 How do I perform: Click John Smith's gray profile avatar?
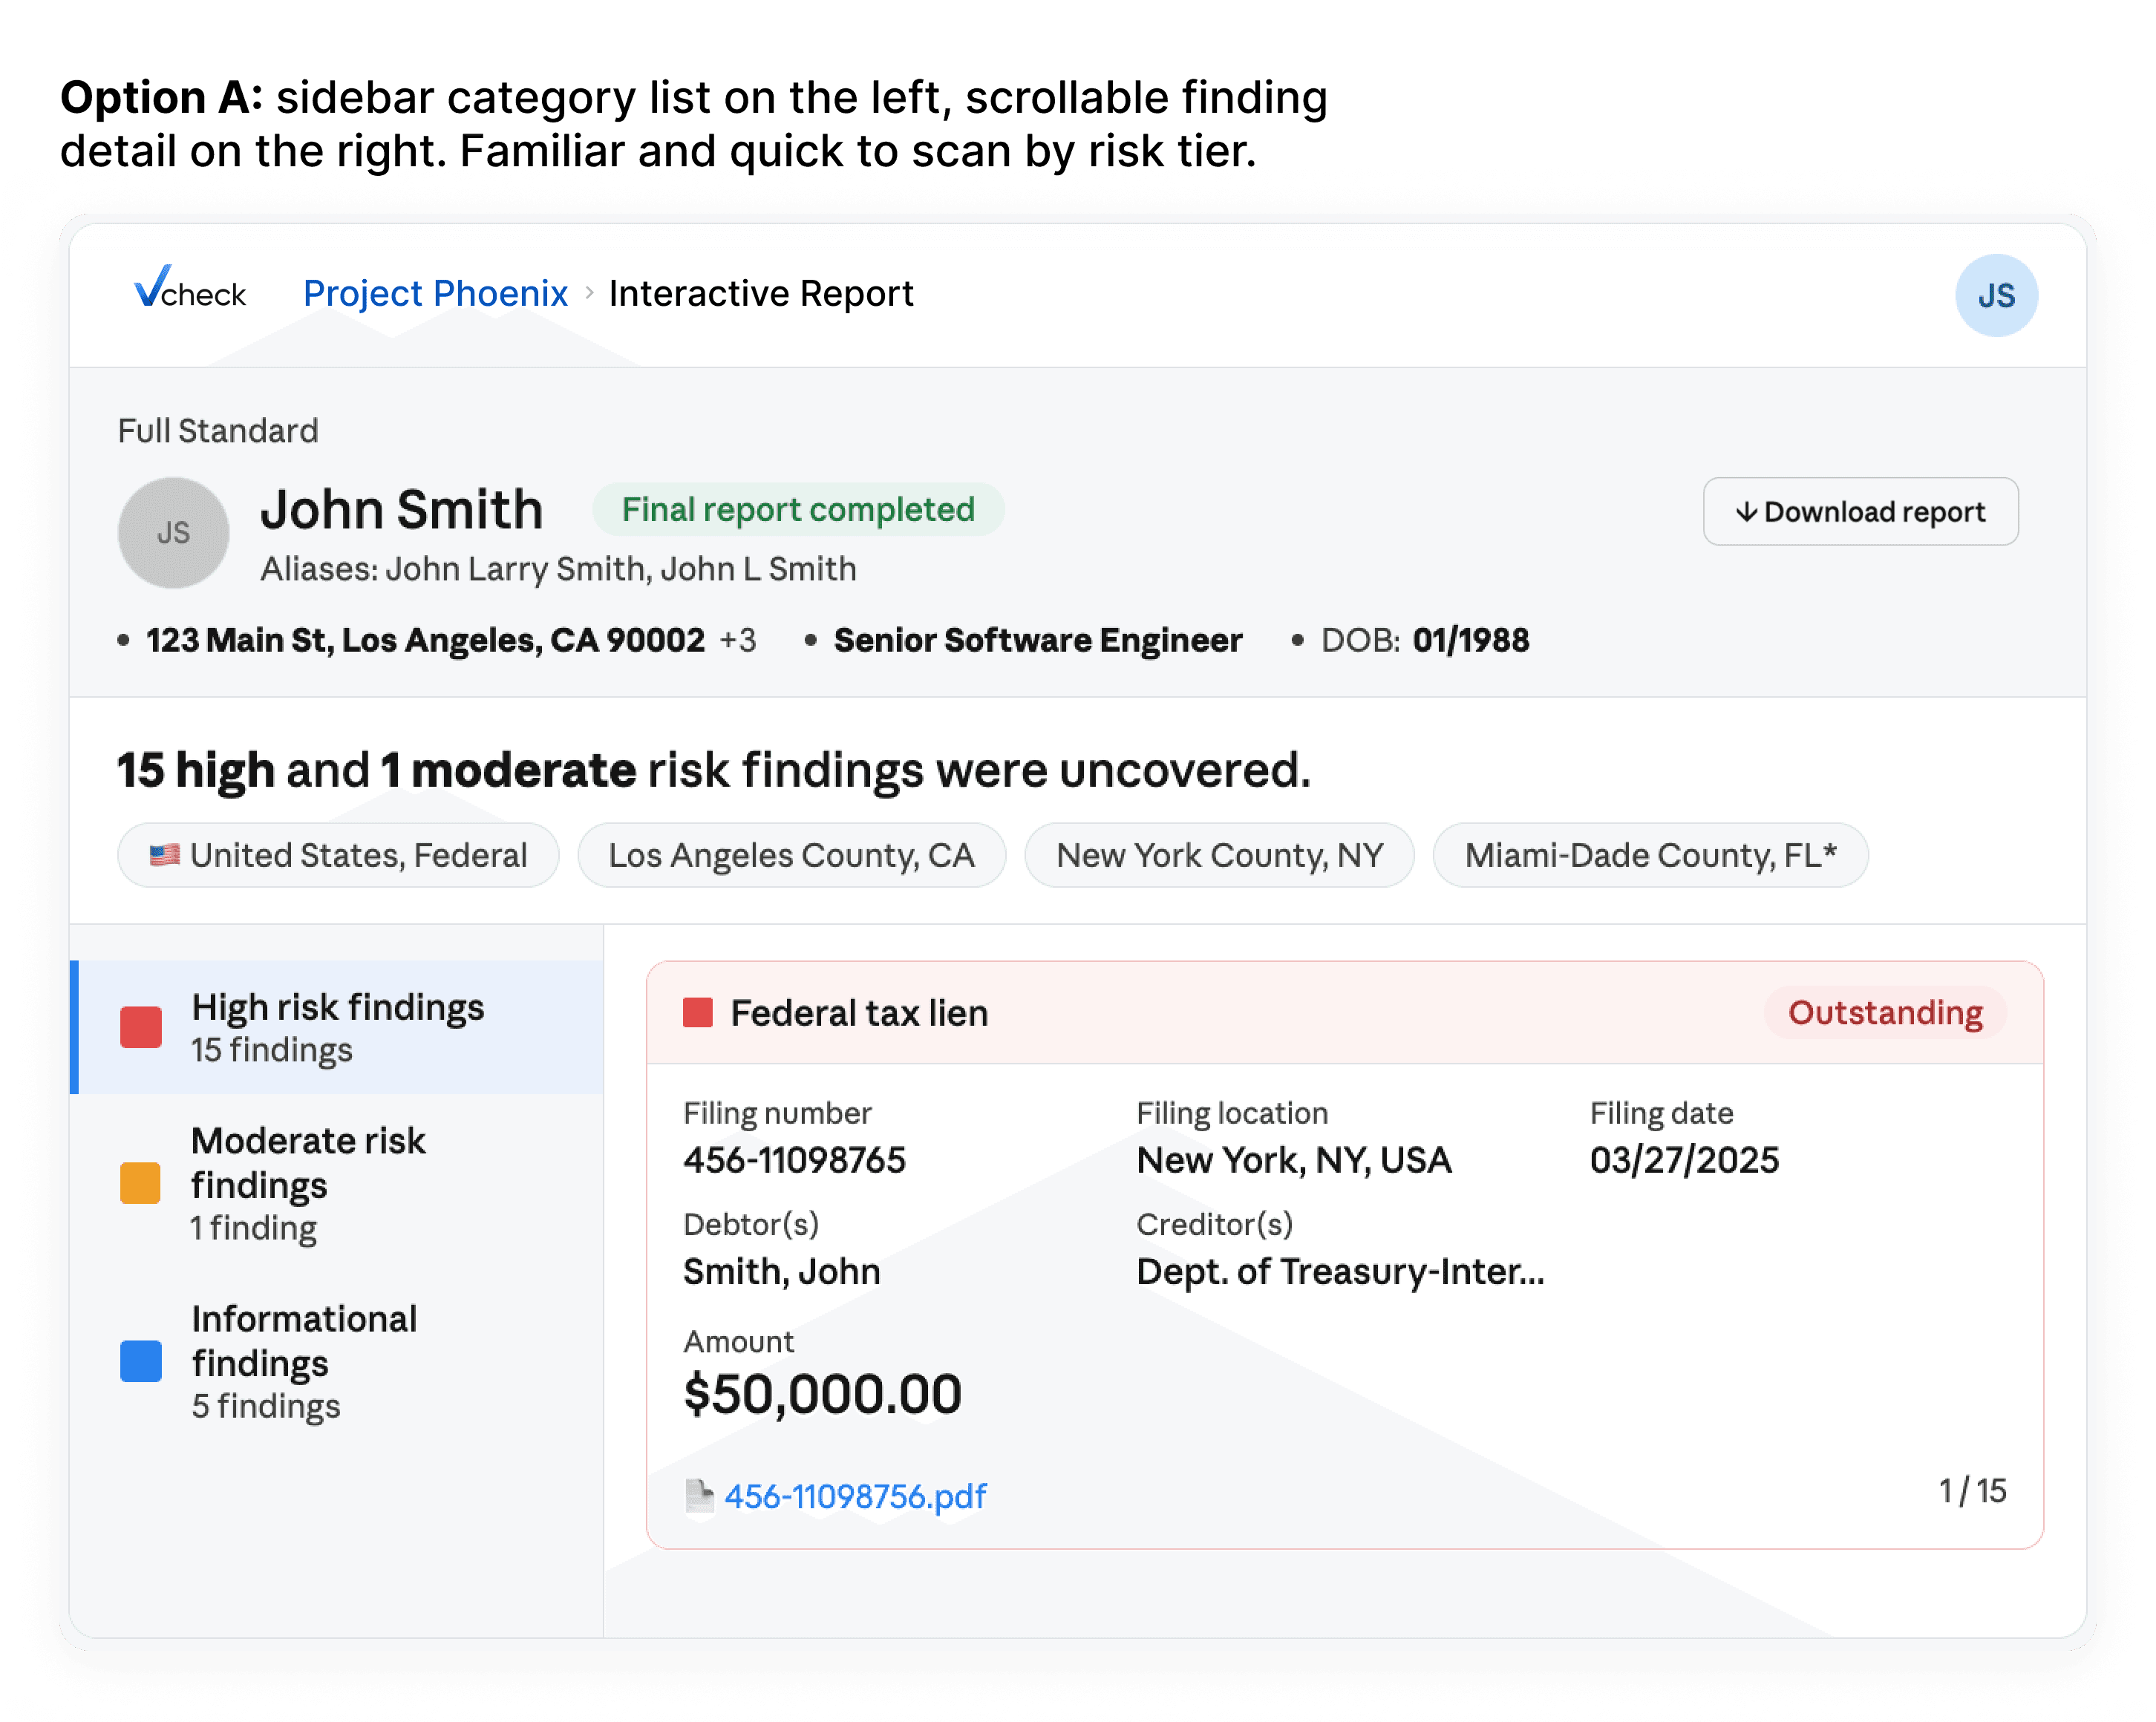(173, 532)
